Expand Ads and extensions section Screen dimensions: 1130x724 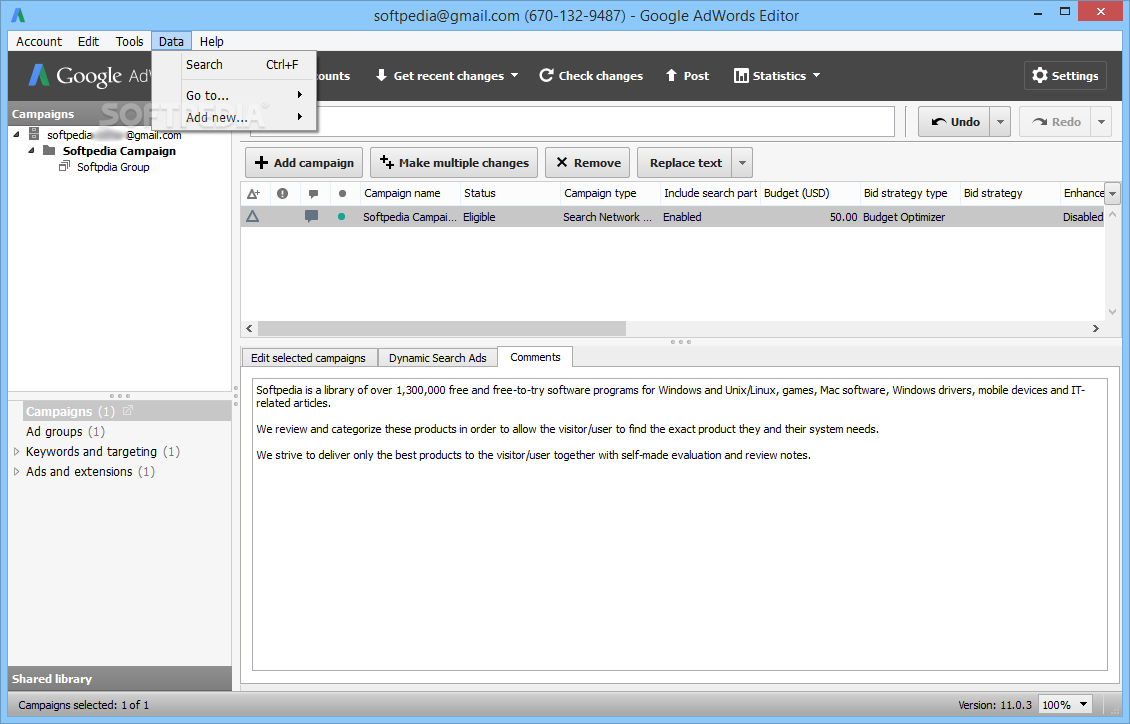click(17, 472)
